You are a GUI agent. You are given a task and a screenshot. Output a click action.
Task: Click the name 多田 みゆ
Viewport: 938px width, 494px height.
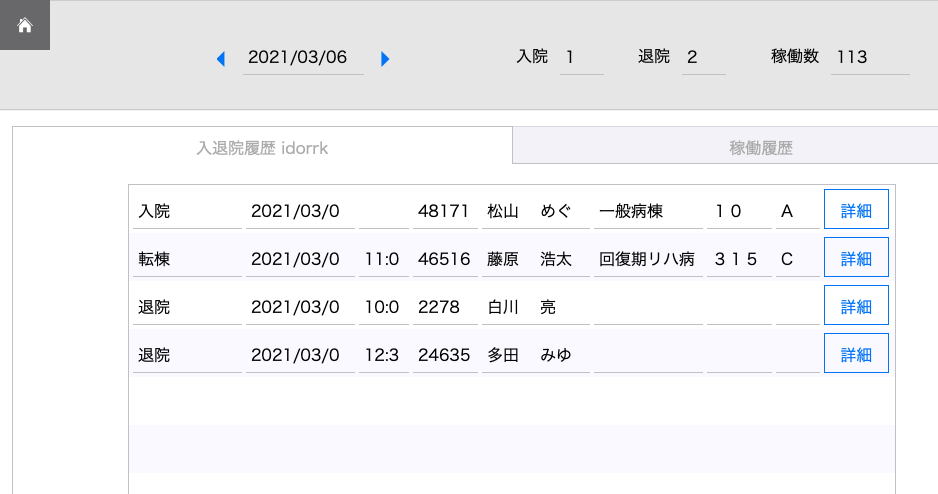(x=535, y=355)
